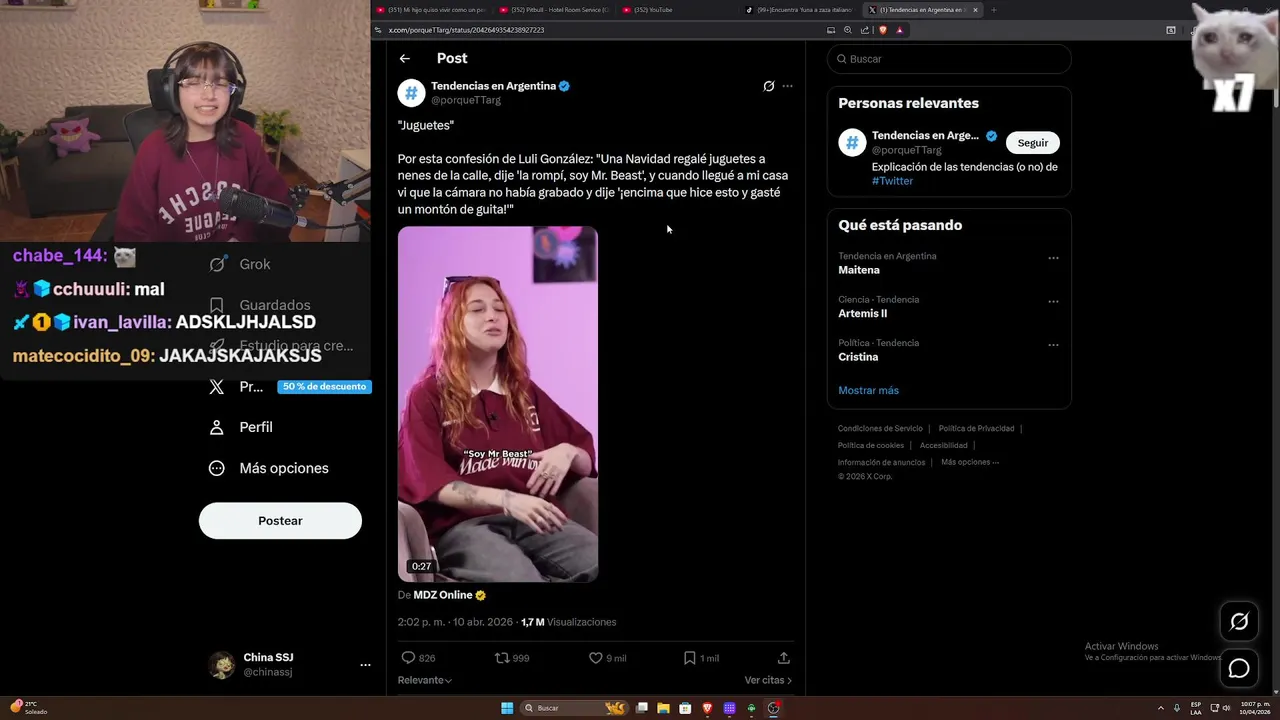The width and height of the screenshot is (1280, 720).
Task: Open Grok action icon on the post
Action: click(768, 86)
